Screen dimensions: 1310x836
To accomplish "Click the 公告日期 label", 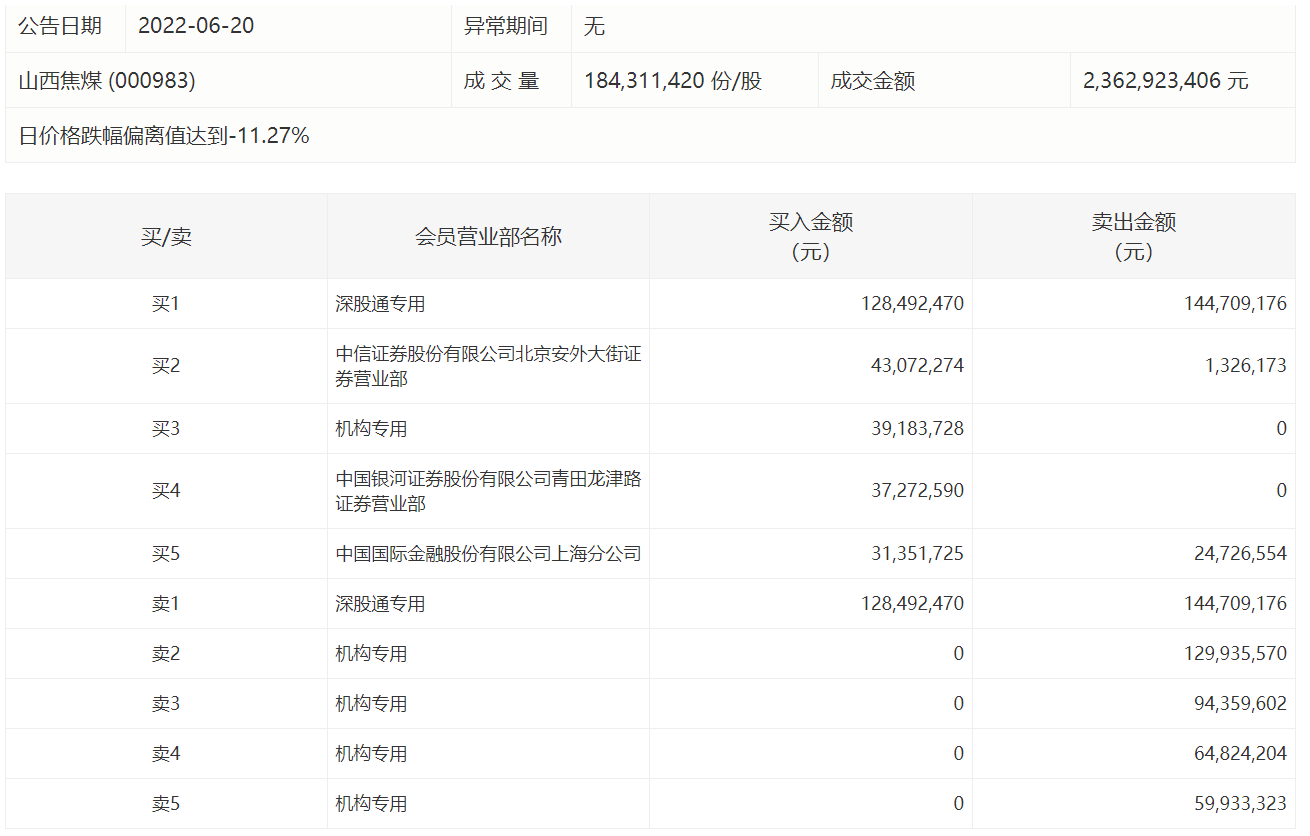I will [60, 26].
